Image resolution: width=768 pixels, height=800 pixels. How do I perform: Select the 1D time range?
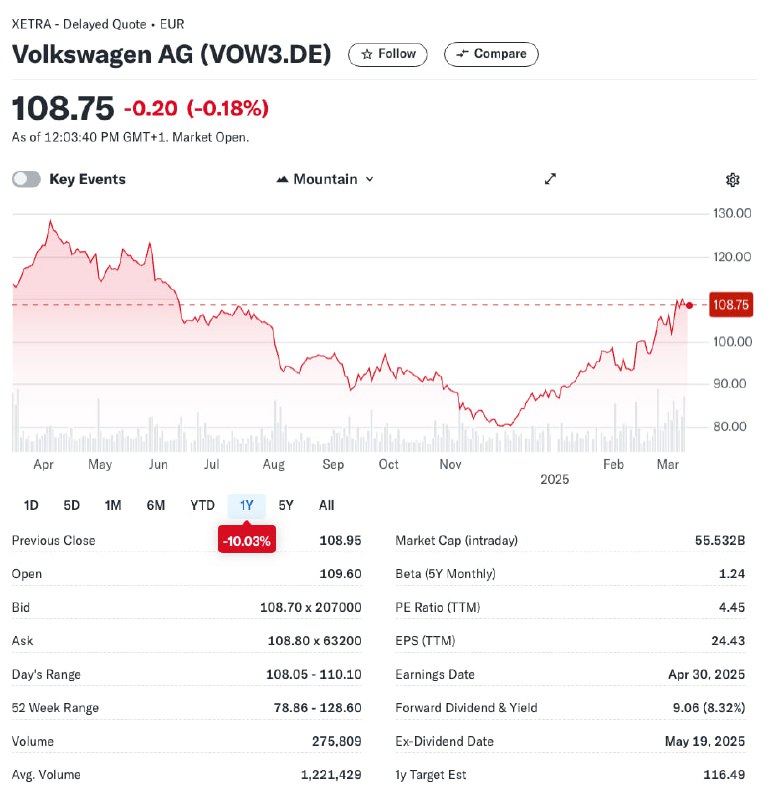pos(31,505)
